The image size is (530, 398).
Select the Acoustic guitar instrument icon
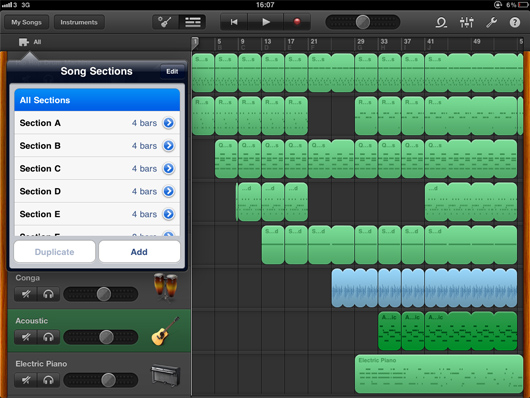pyautogui.click(x=165, y=331)
